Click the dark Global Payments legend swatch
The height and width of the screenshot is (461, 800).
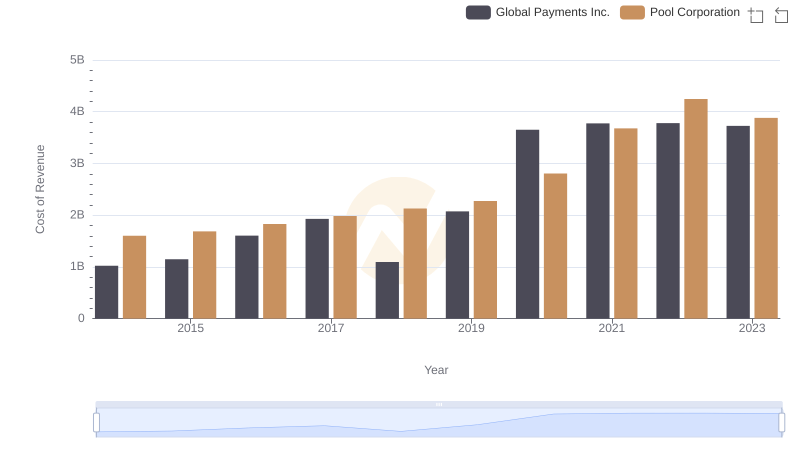(478, 12)
